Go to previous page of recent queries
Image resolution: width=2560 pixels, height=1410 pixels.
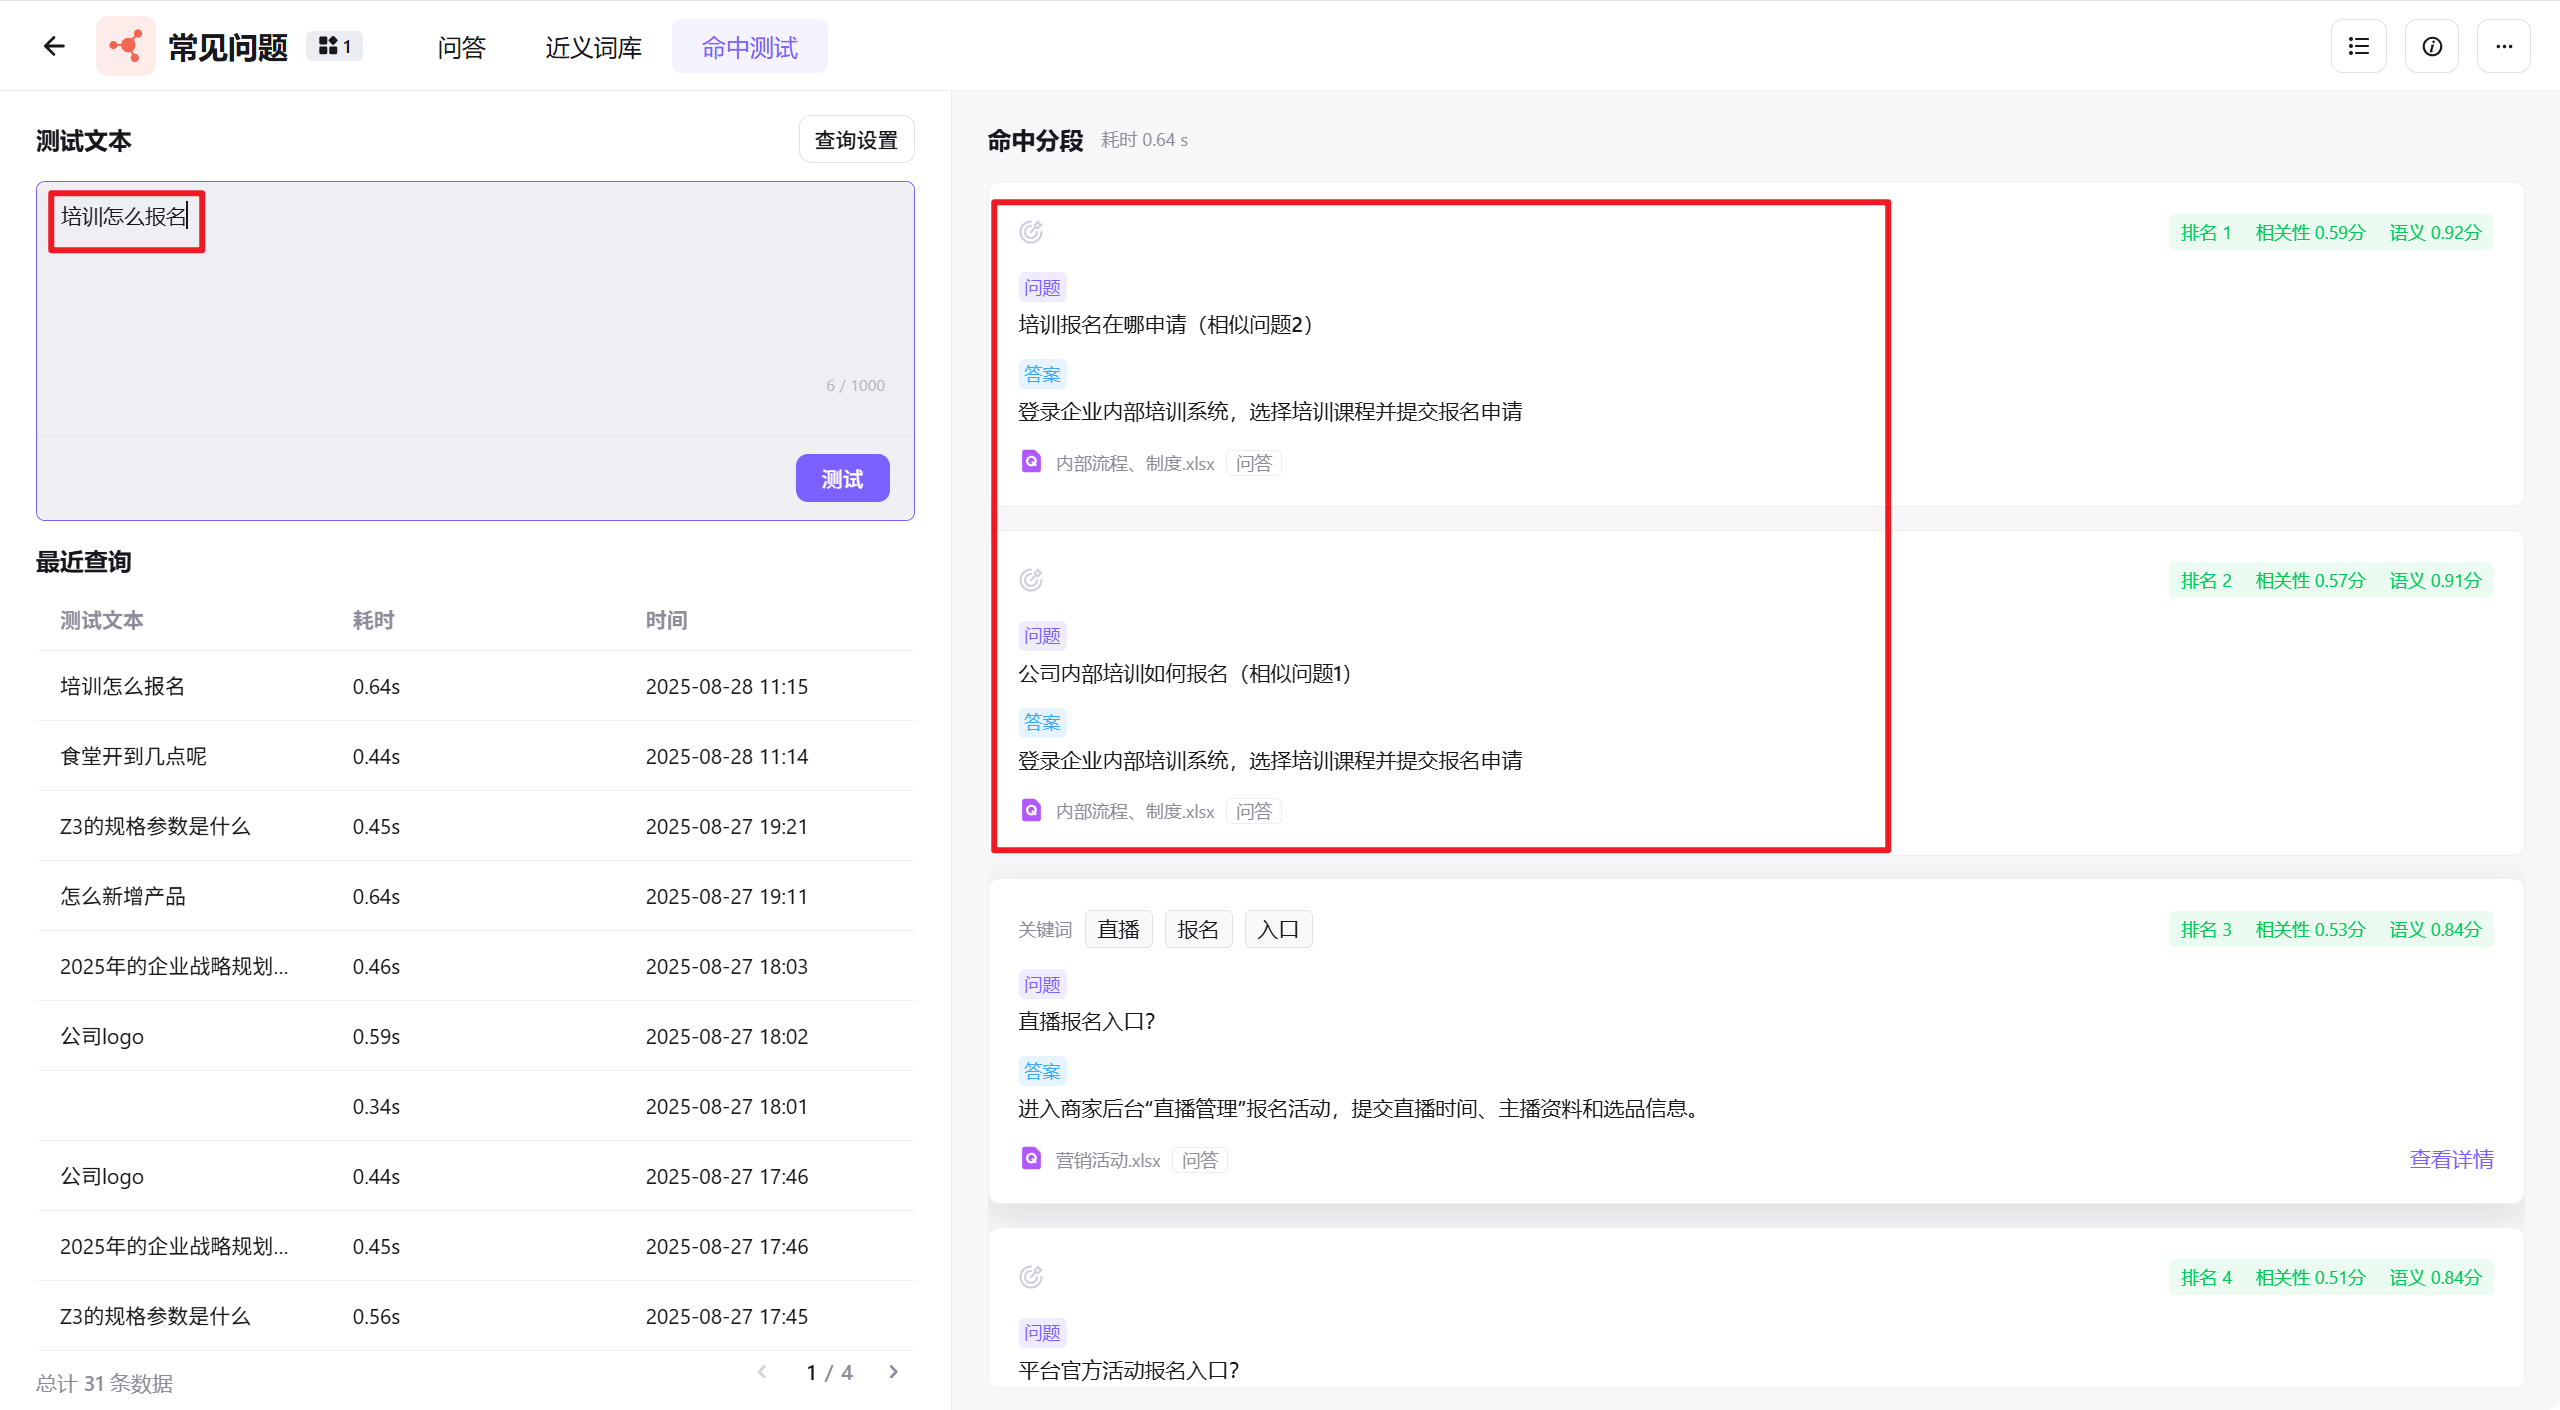[762, 1372]
